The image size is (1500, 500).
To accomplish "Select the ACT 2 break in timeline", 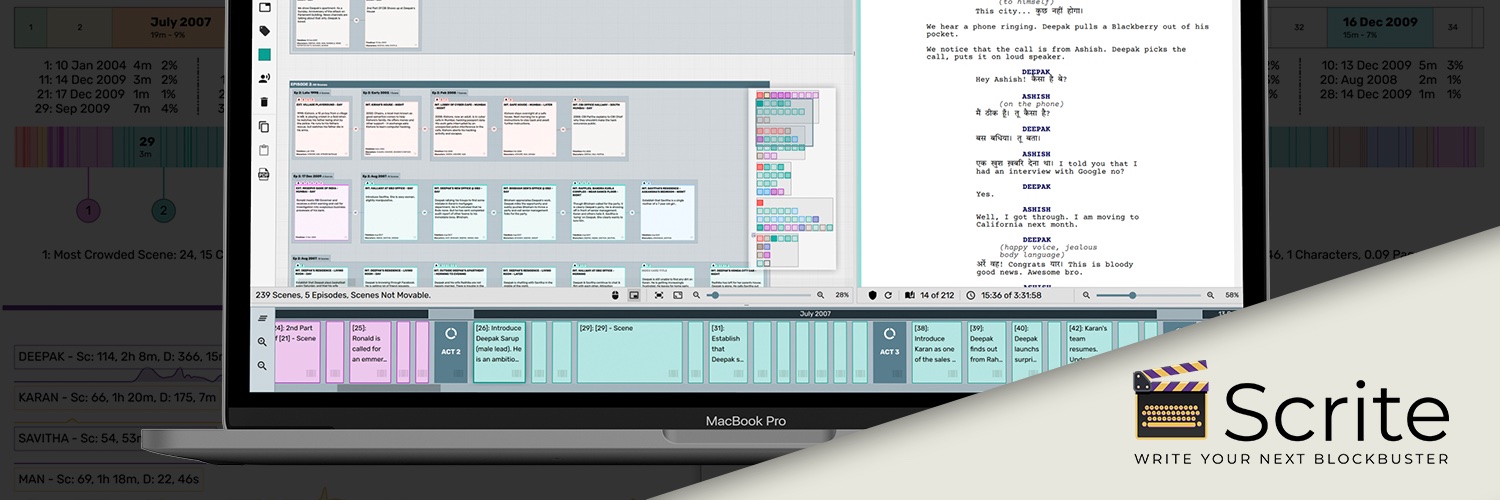I will pyautogui.click(x=451, y=352).
